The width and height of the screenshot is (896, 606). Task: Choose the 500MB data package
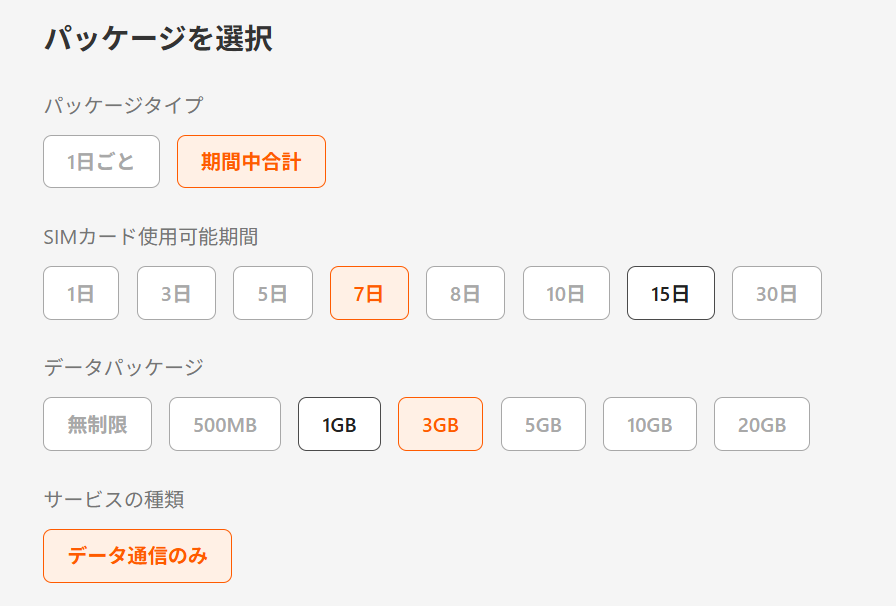[225, 424]
